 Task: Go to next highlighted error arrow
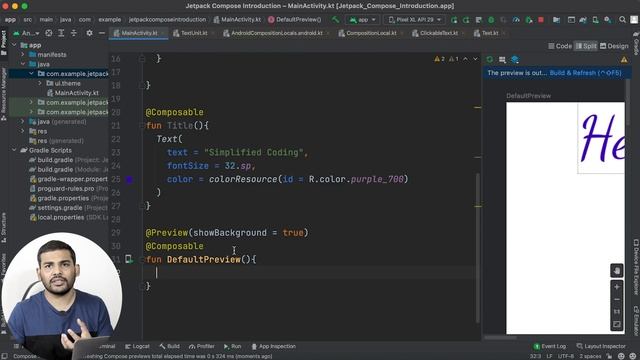coord(475,59)
